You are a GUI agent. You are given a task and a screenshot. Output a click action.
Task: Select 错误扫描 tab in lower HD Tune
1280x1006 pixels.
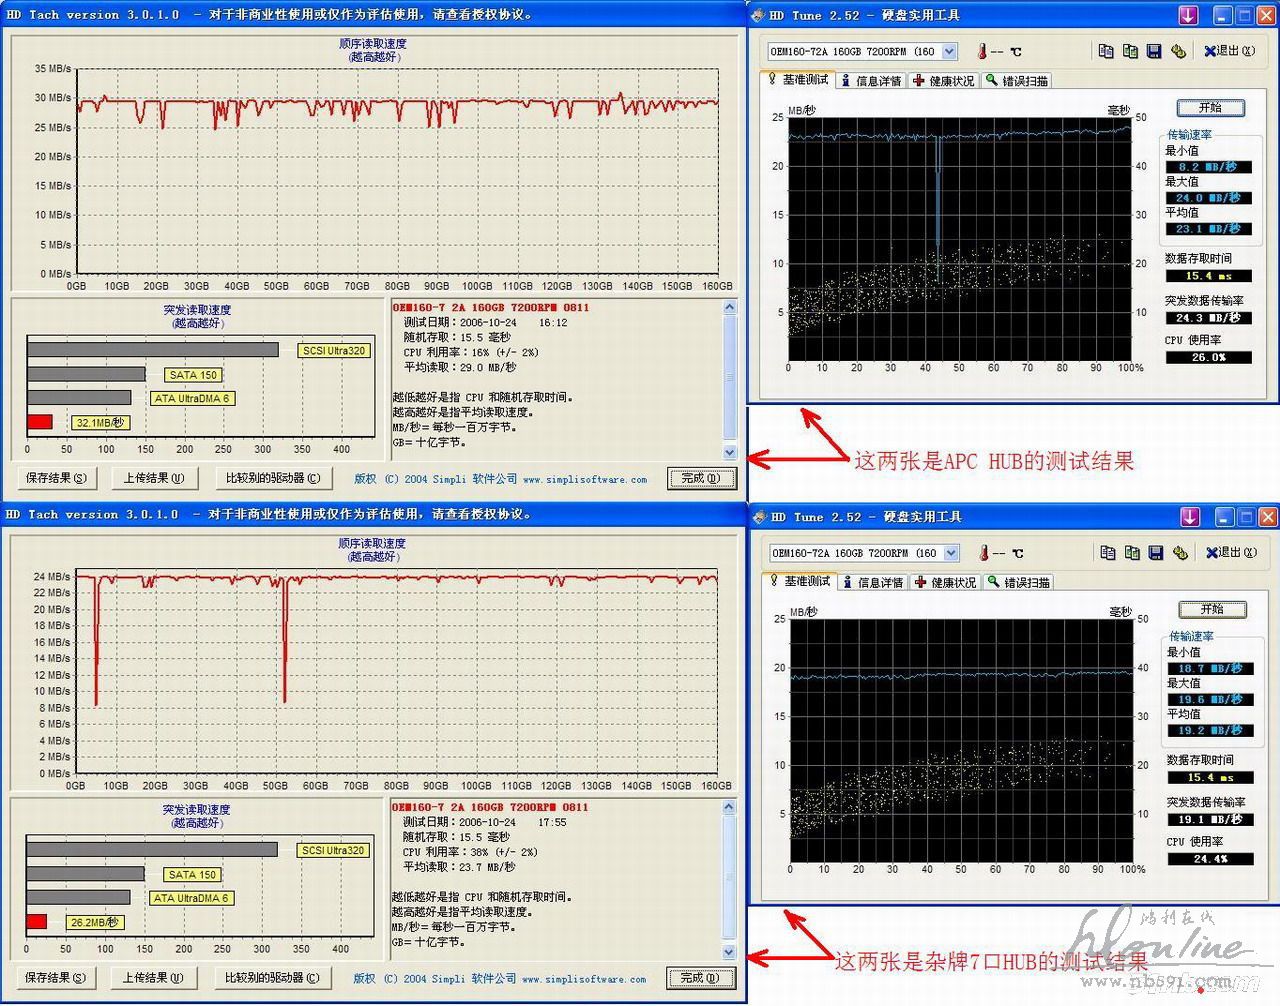1019,582
